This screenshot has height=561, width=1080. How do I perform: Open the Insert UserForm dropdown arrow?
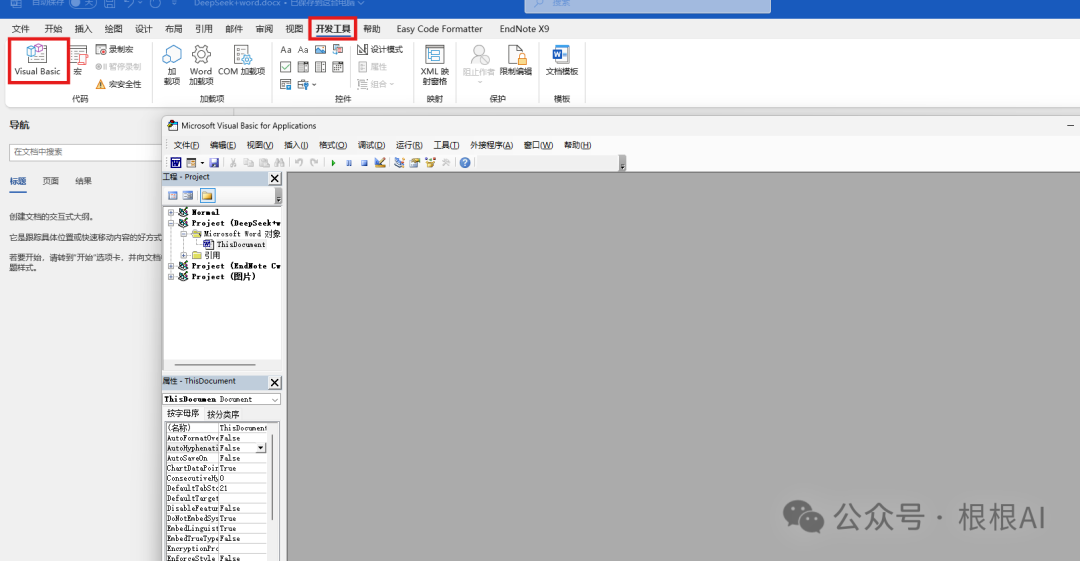click(202, 163)
